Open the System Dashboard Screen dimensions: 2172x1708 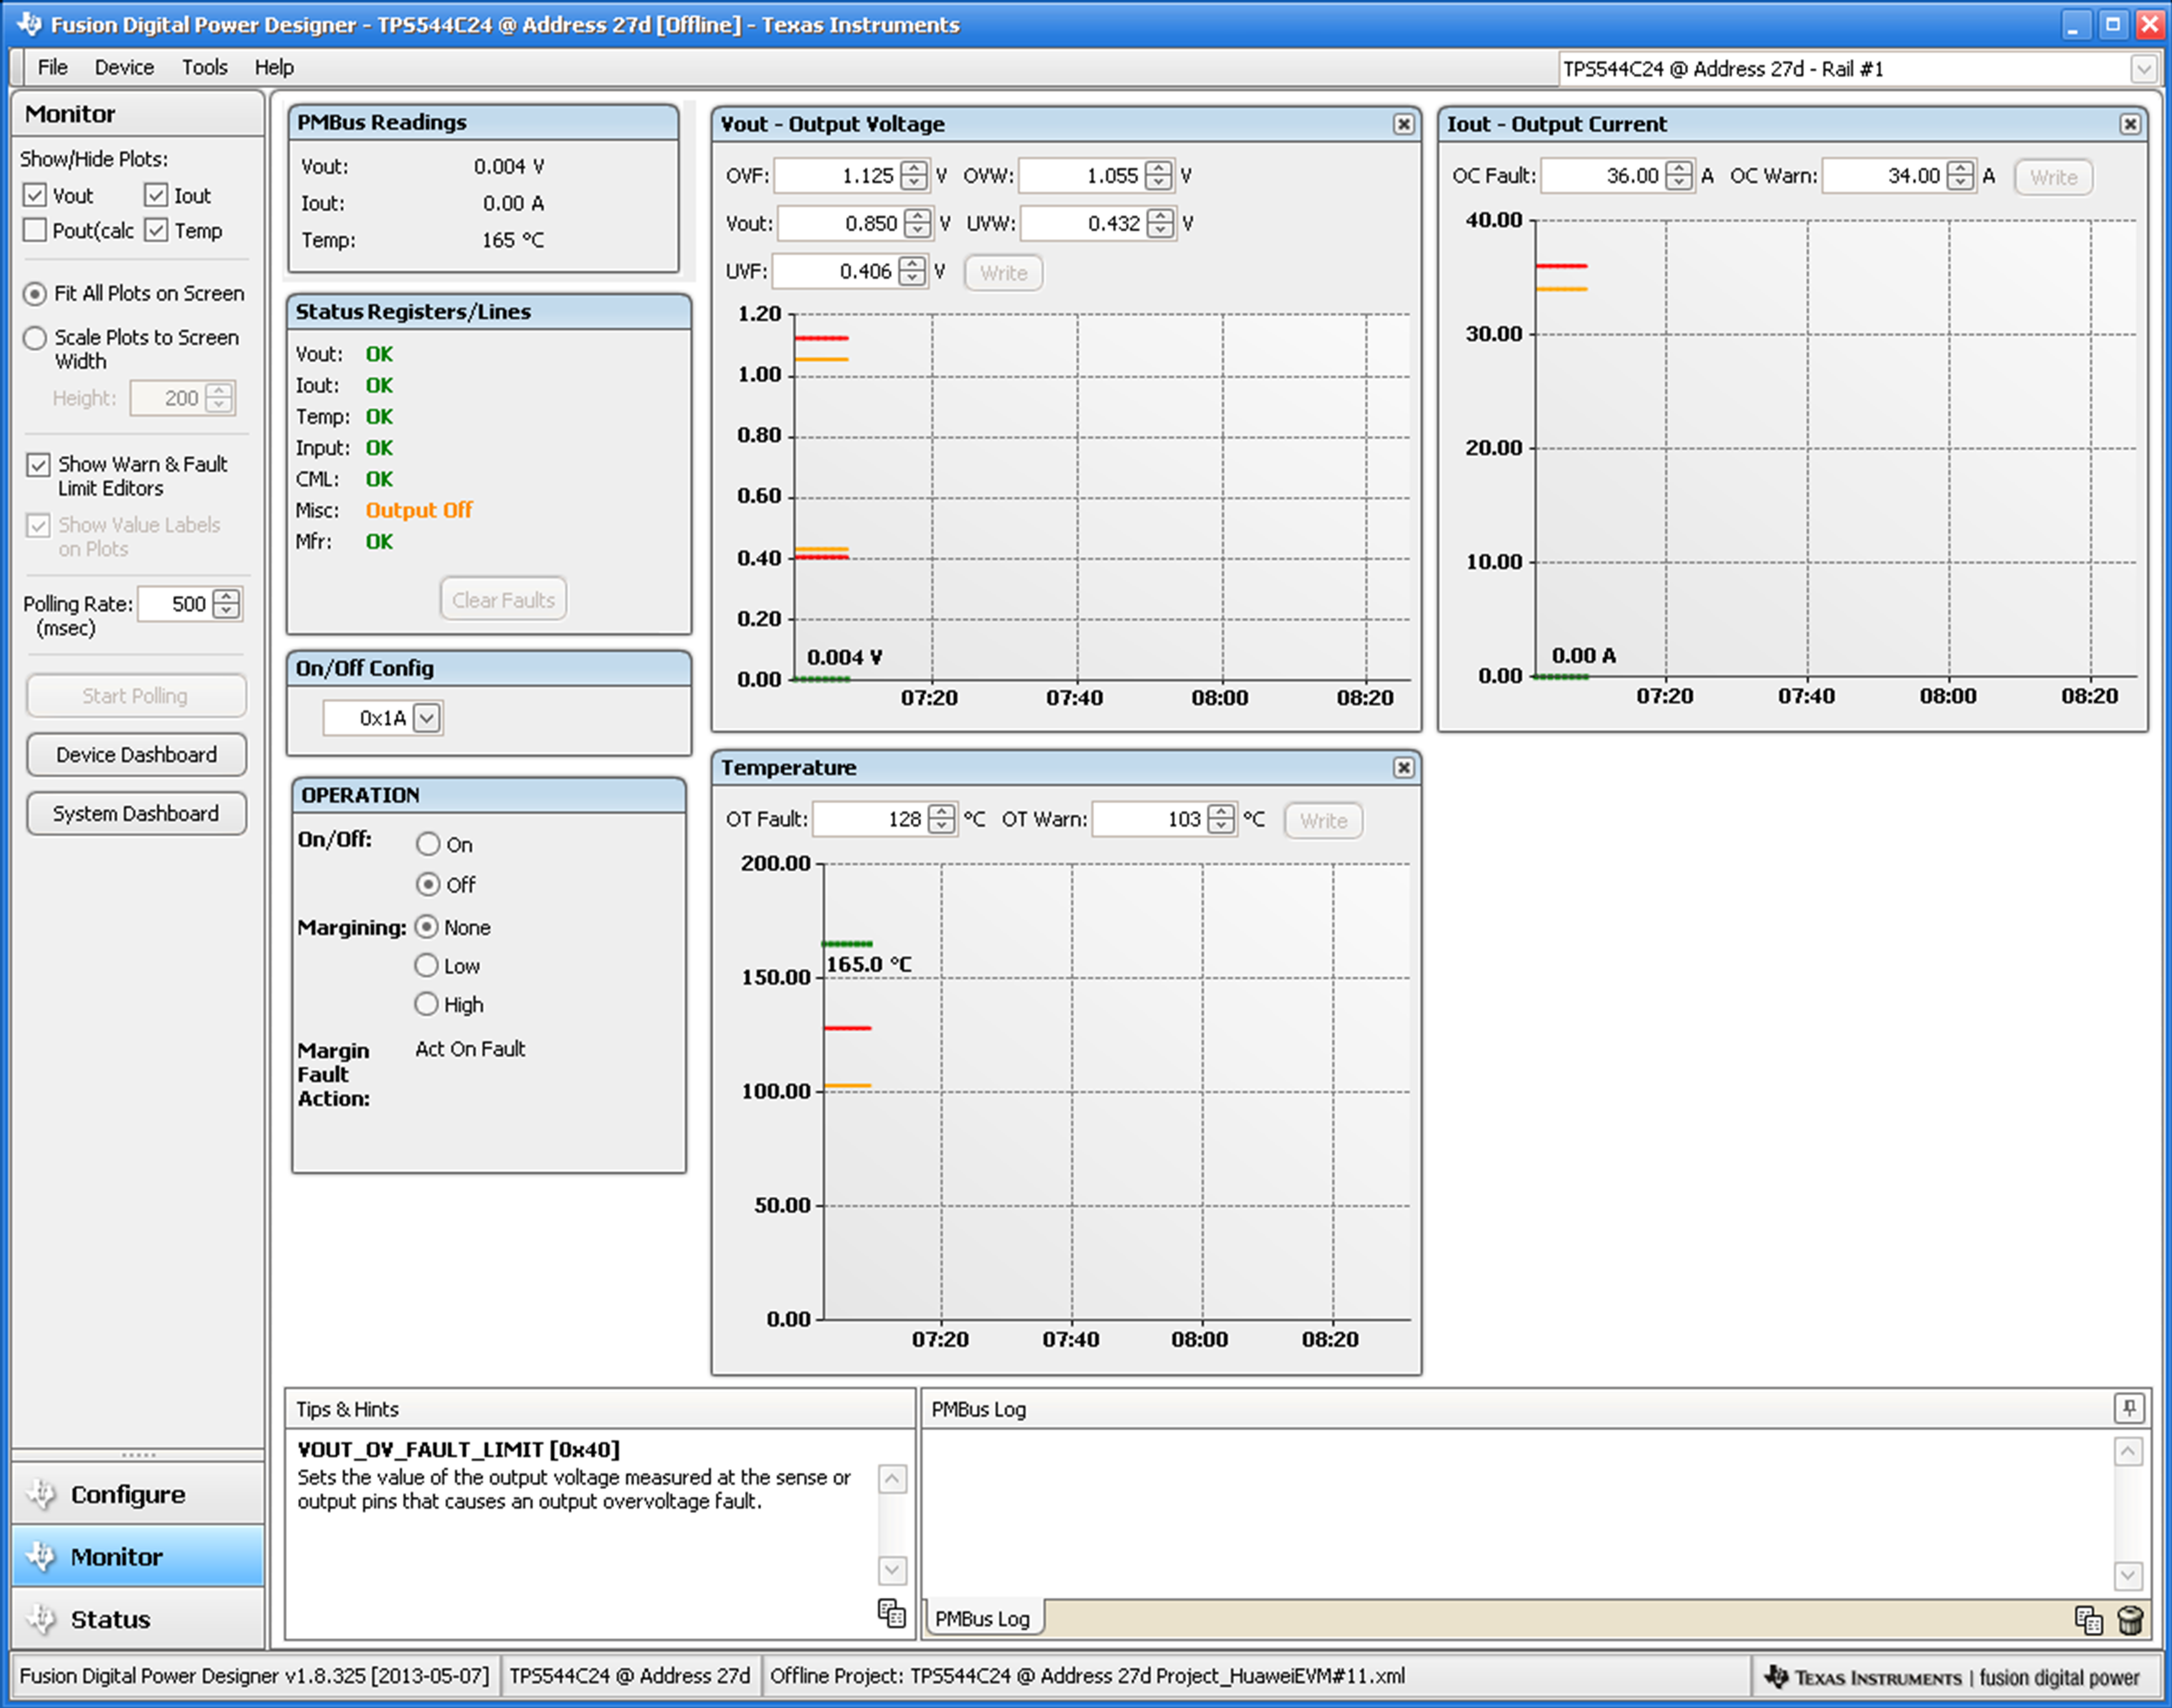[x=136, y=814]
